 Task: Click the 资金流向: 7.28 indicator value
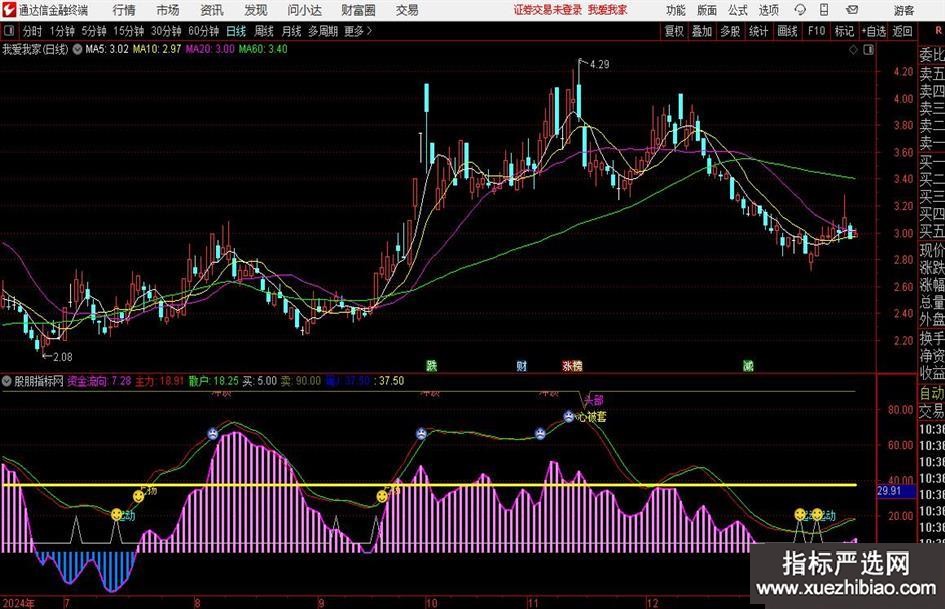[x=99, y=381]
